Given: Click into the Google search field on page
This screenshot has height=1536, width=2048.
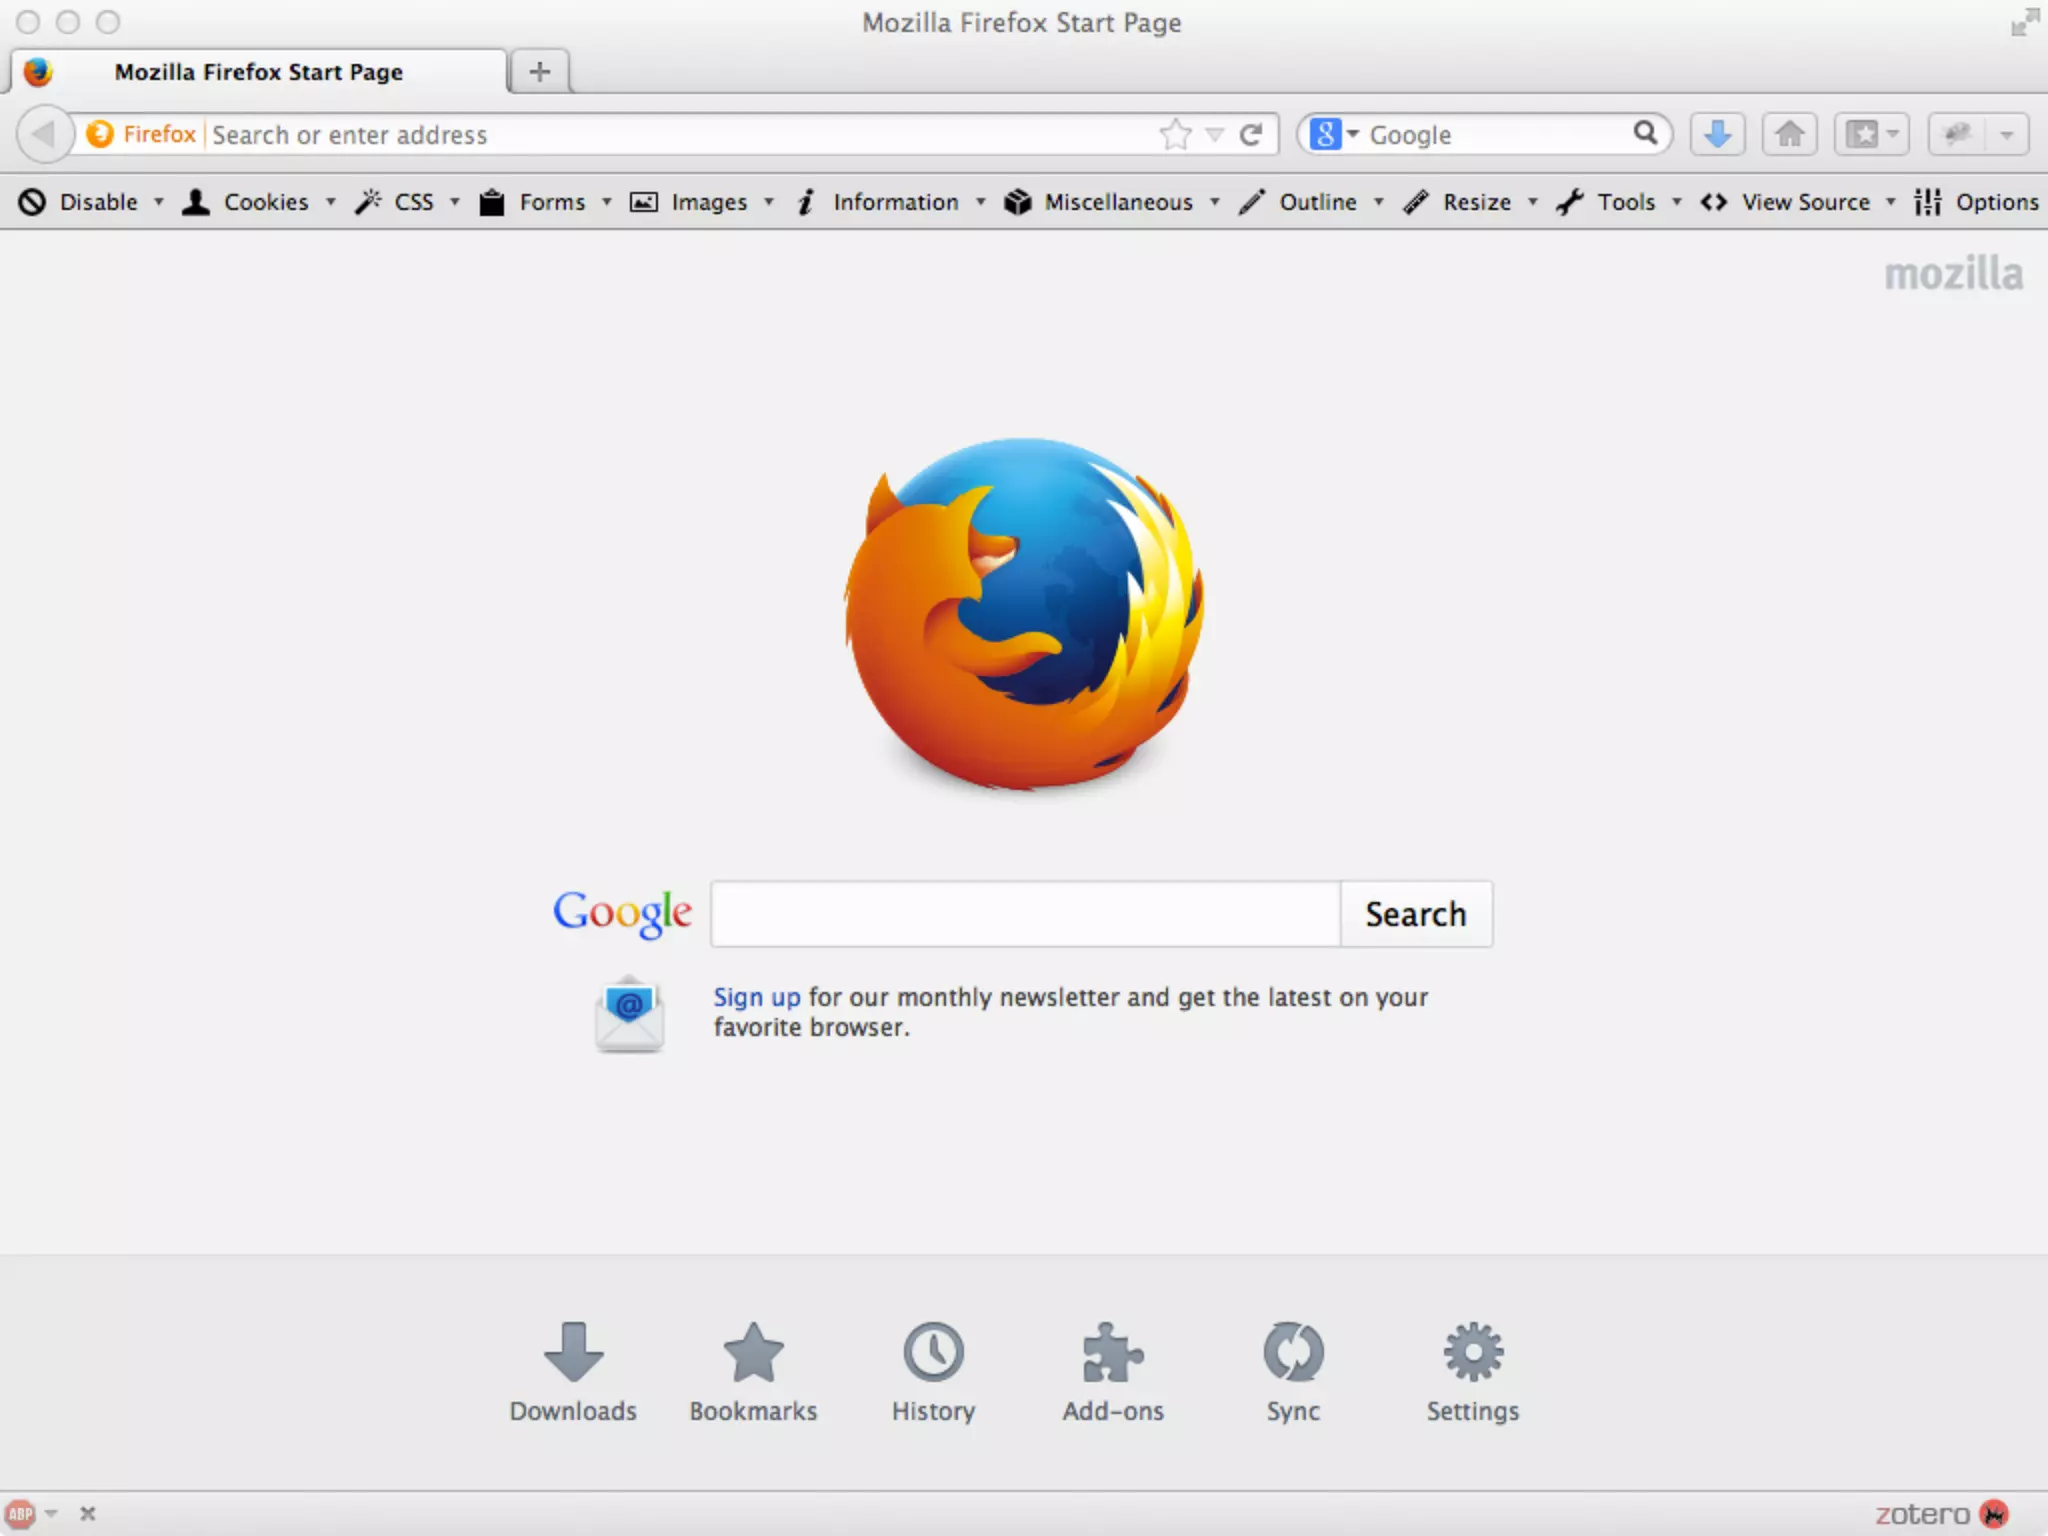Looking at the screenshot, I should pyautogui.click(x=1024, y=914).
